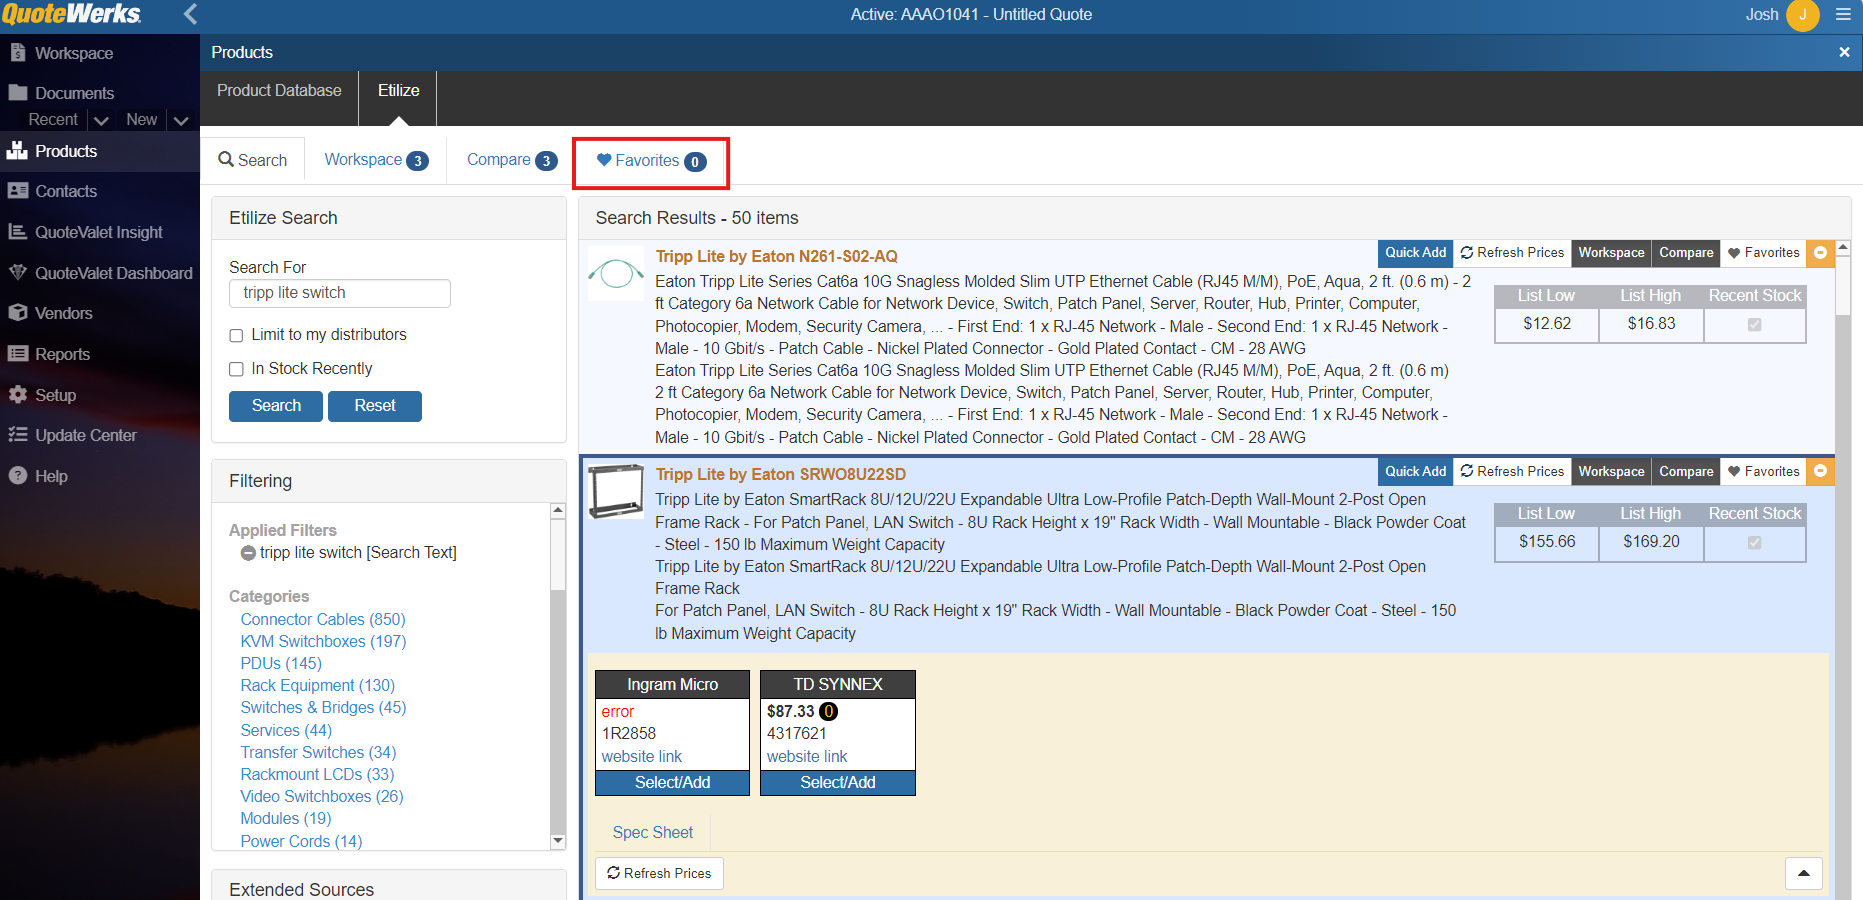Open the Favorites tab

coord(651,161)
